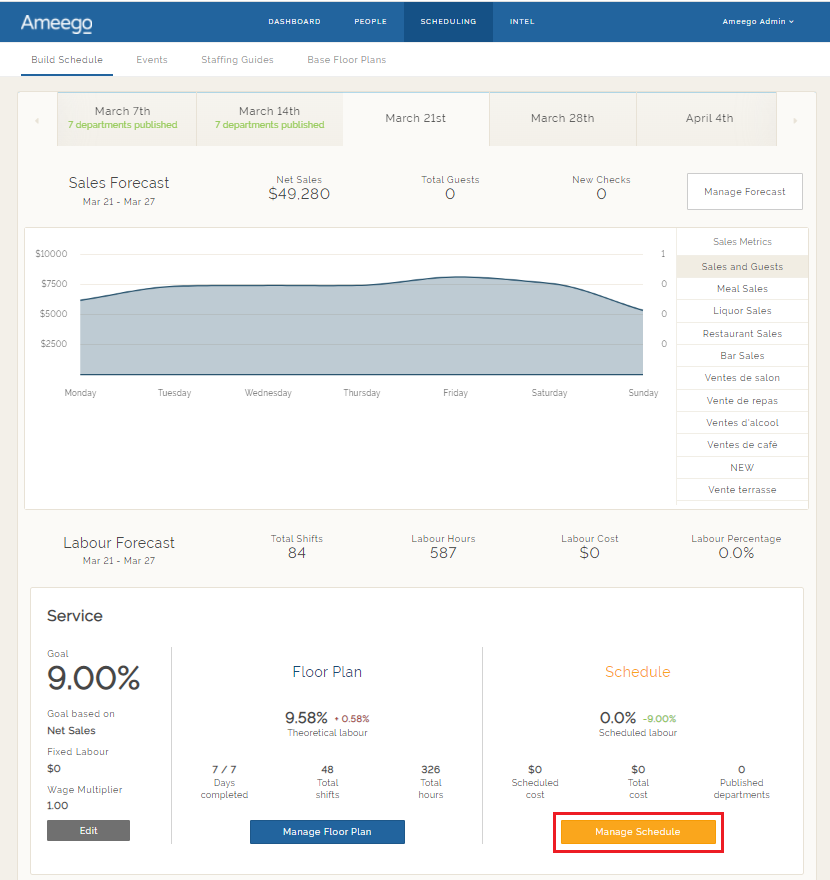Click the Manage Schedule button
The height and width of the screenshot is (880, 830).
click(x=637, y=831)
